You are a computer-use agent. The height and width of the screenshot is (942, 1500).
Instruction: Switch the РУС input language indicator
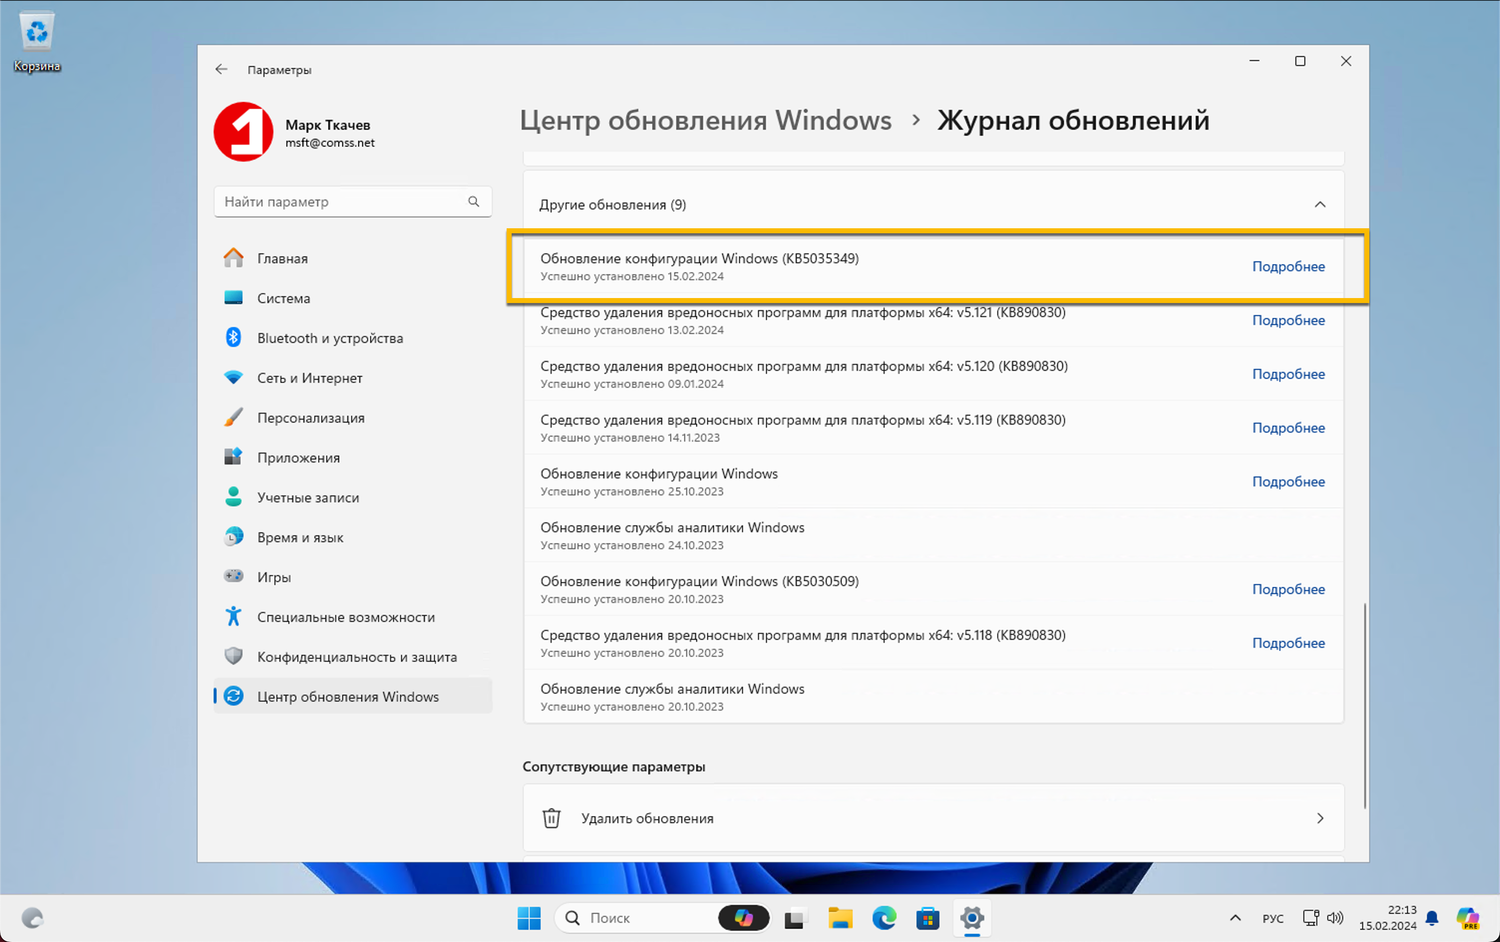coord(1273,918)
